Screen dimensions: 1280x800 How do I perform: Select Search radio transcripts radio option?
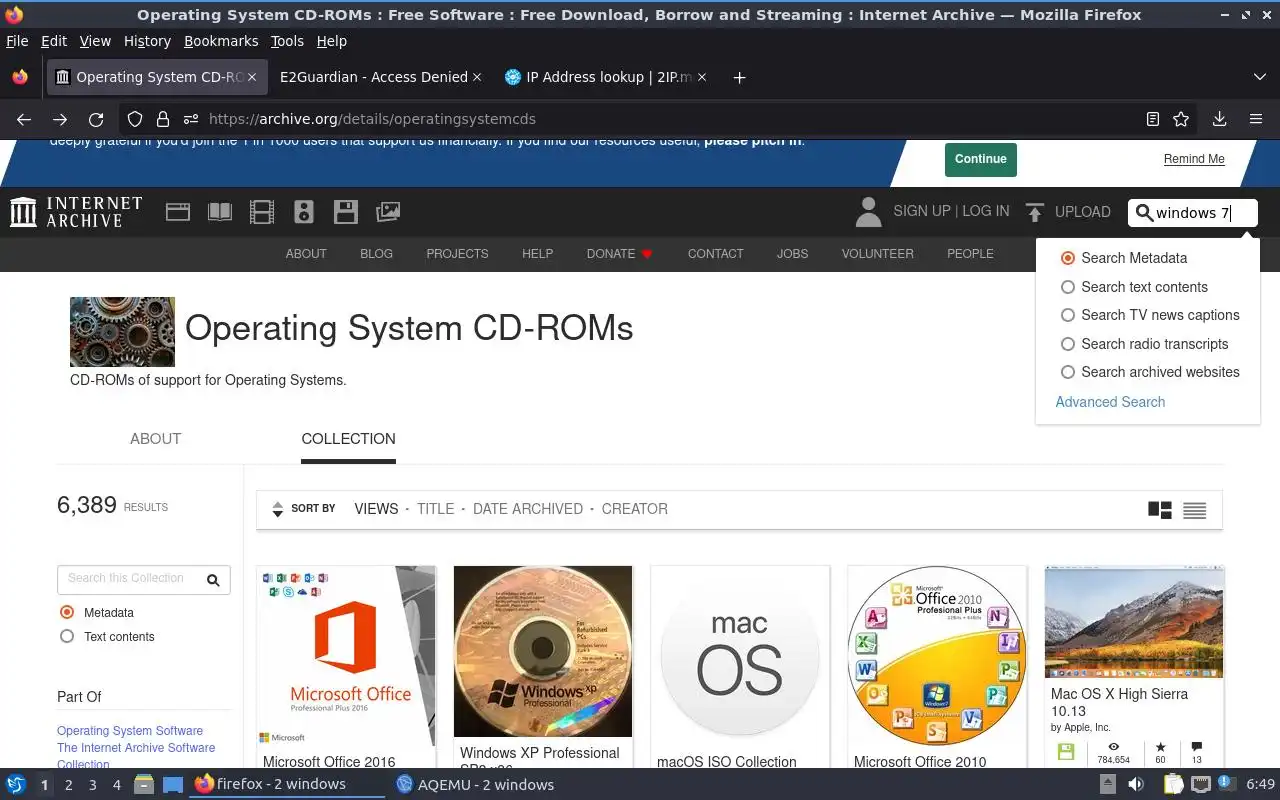coord(1068,344)
